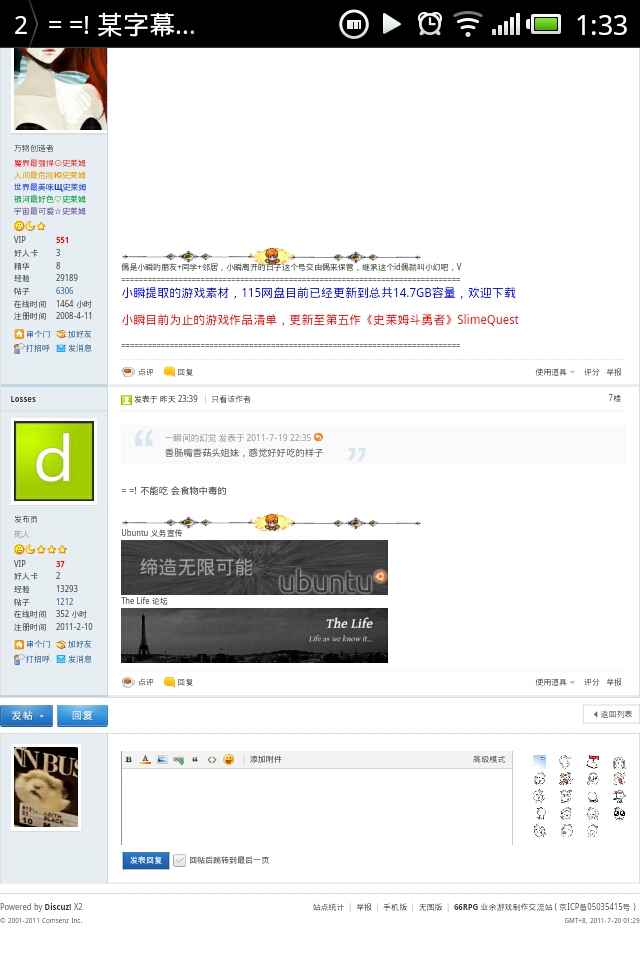Screen dimensions: 640x960
Task: Click the post icon beside 发表于 昨天 23:39
Action: click(x=127, y=400)
